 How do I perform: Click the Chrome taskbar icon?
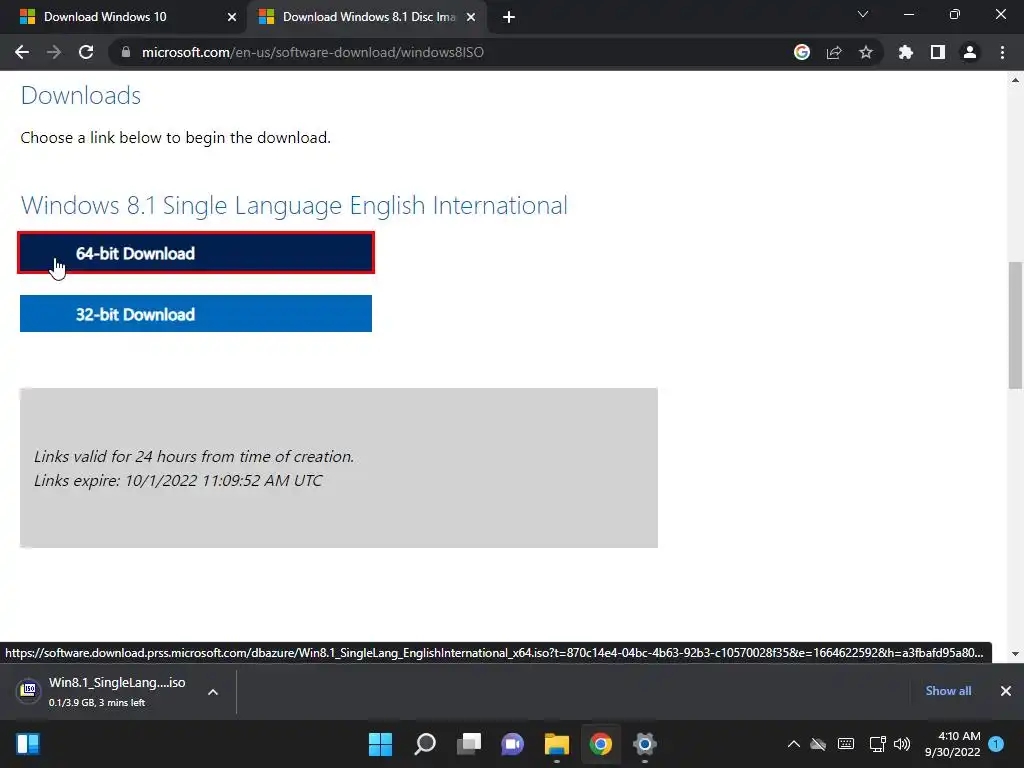coord(601,744)
